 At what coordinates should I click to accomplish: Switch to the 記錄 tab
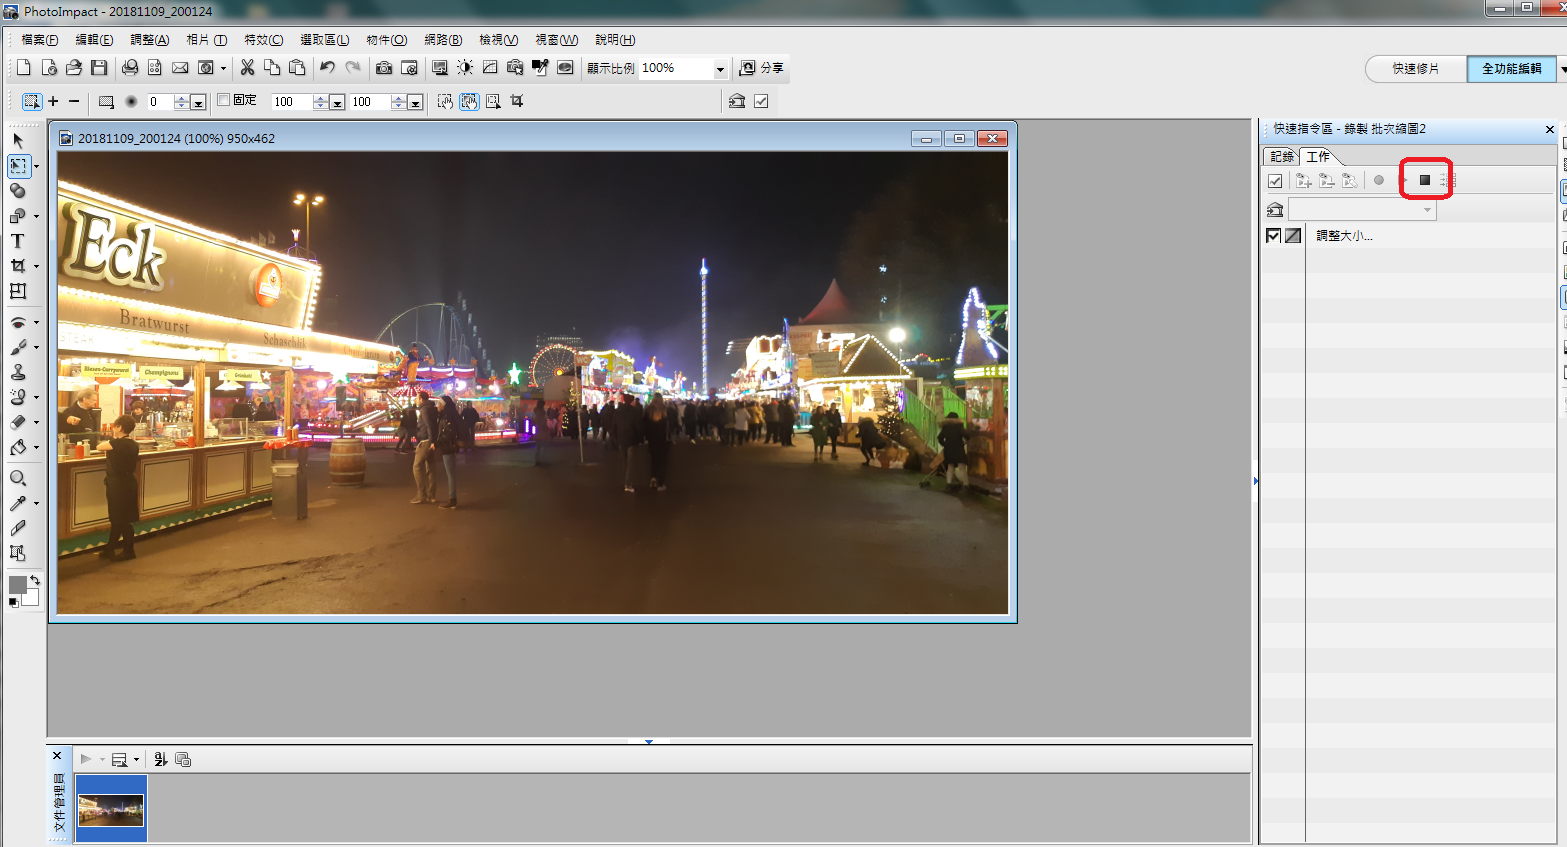click(x=1281, y=157)
